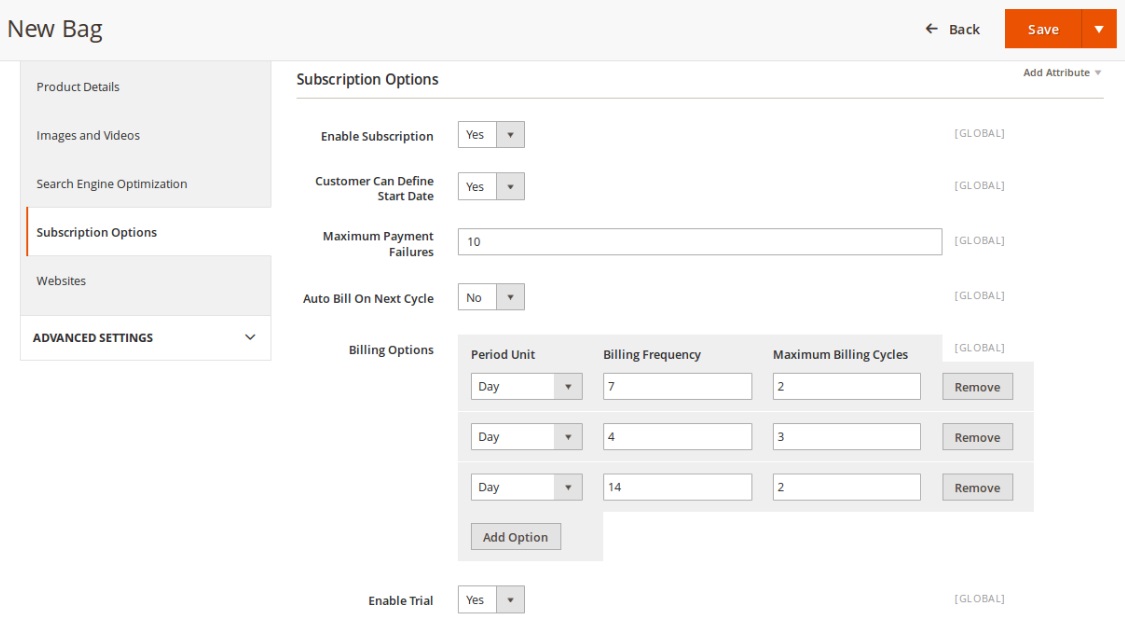
Task: Click the GLOBAL scope label beside Enable Subscription
Action: (979, 133)
